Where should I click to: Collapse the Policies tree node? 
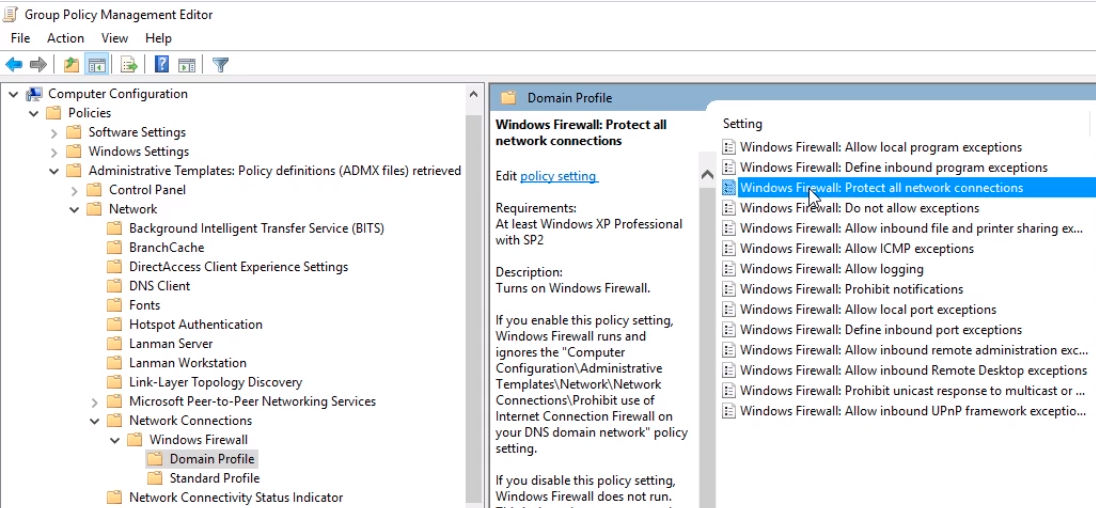point(34,113)
